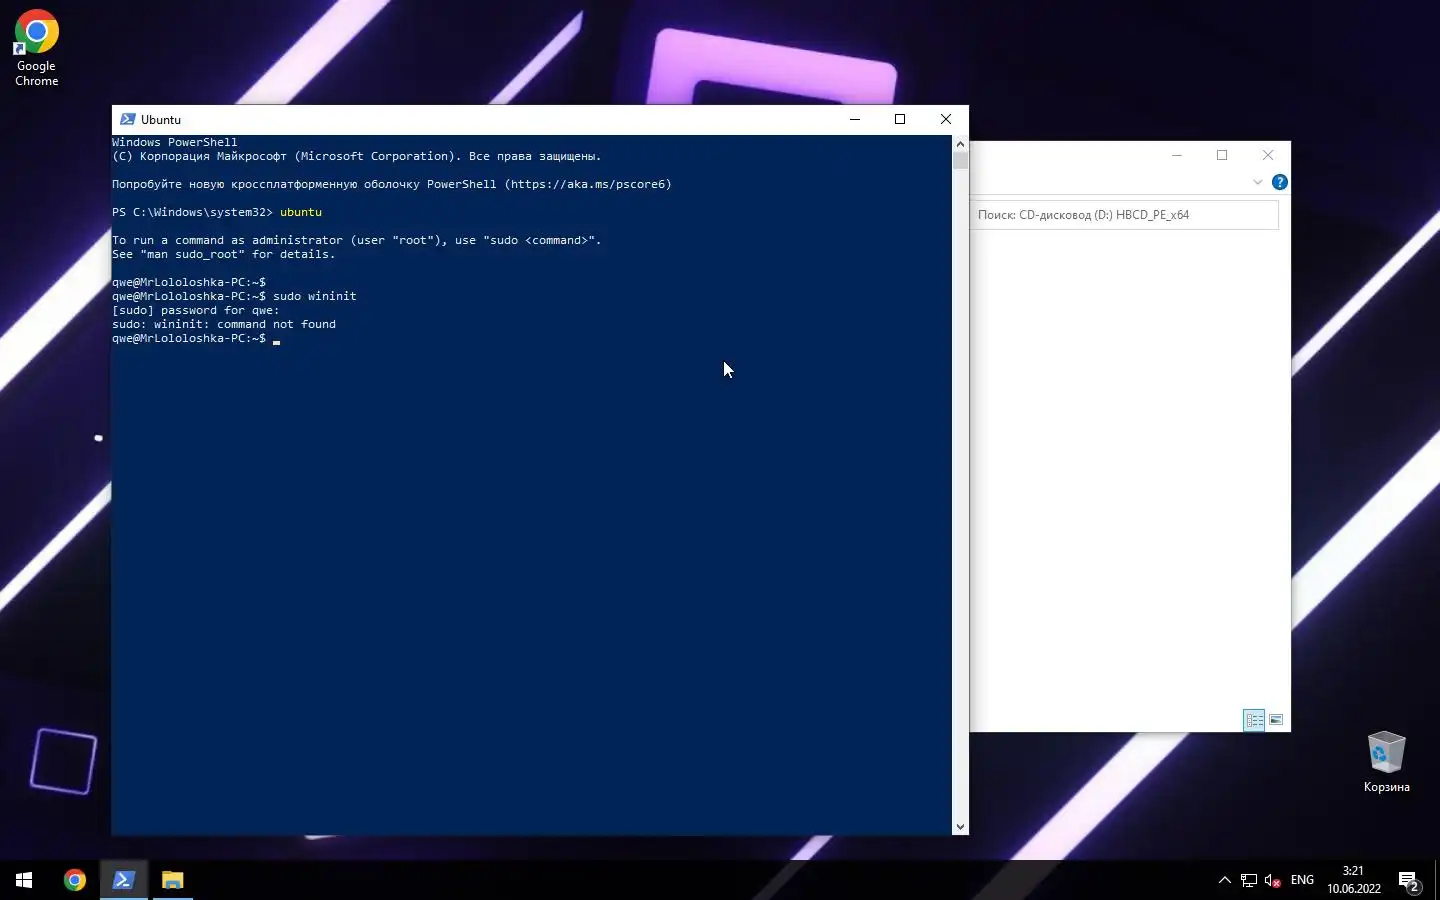Switch to PowerShell in the taskbar
Viewport: 1440px width, 900px height.
coord(124,880)
